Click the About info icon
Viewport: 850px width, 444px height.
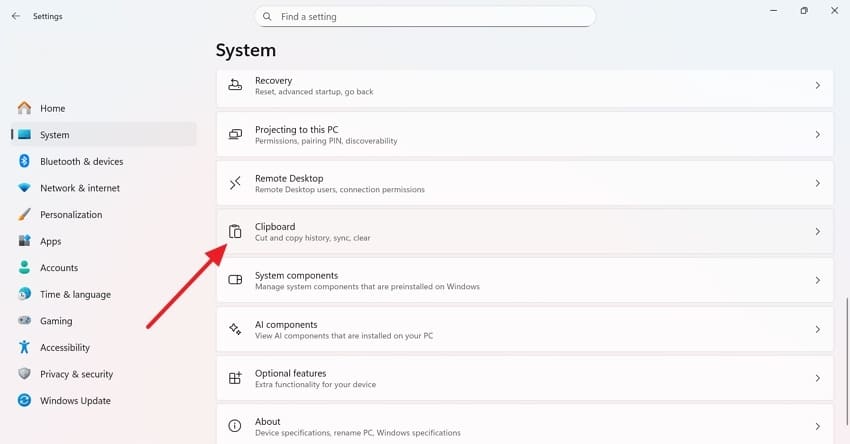[235, 426]
